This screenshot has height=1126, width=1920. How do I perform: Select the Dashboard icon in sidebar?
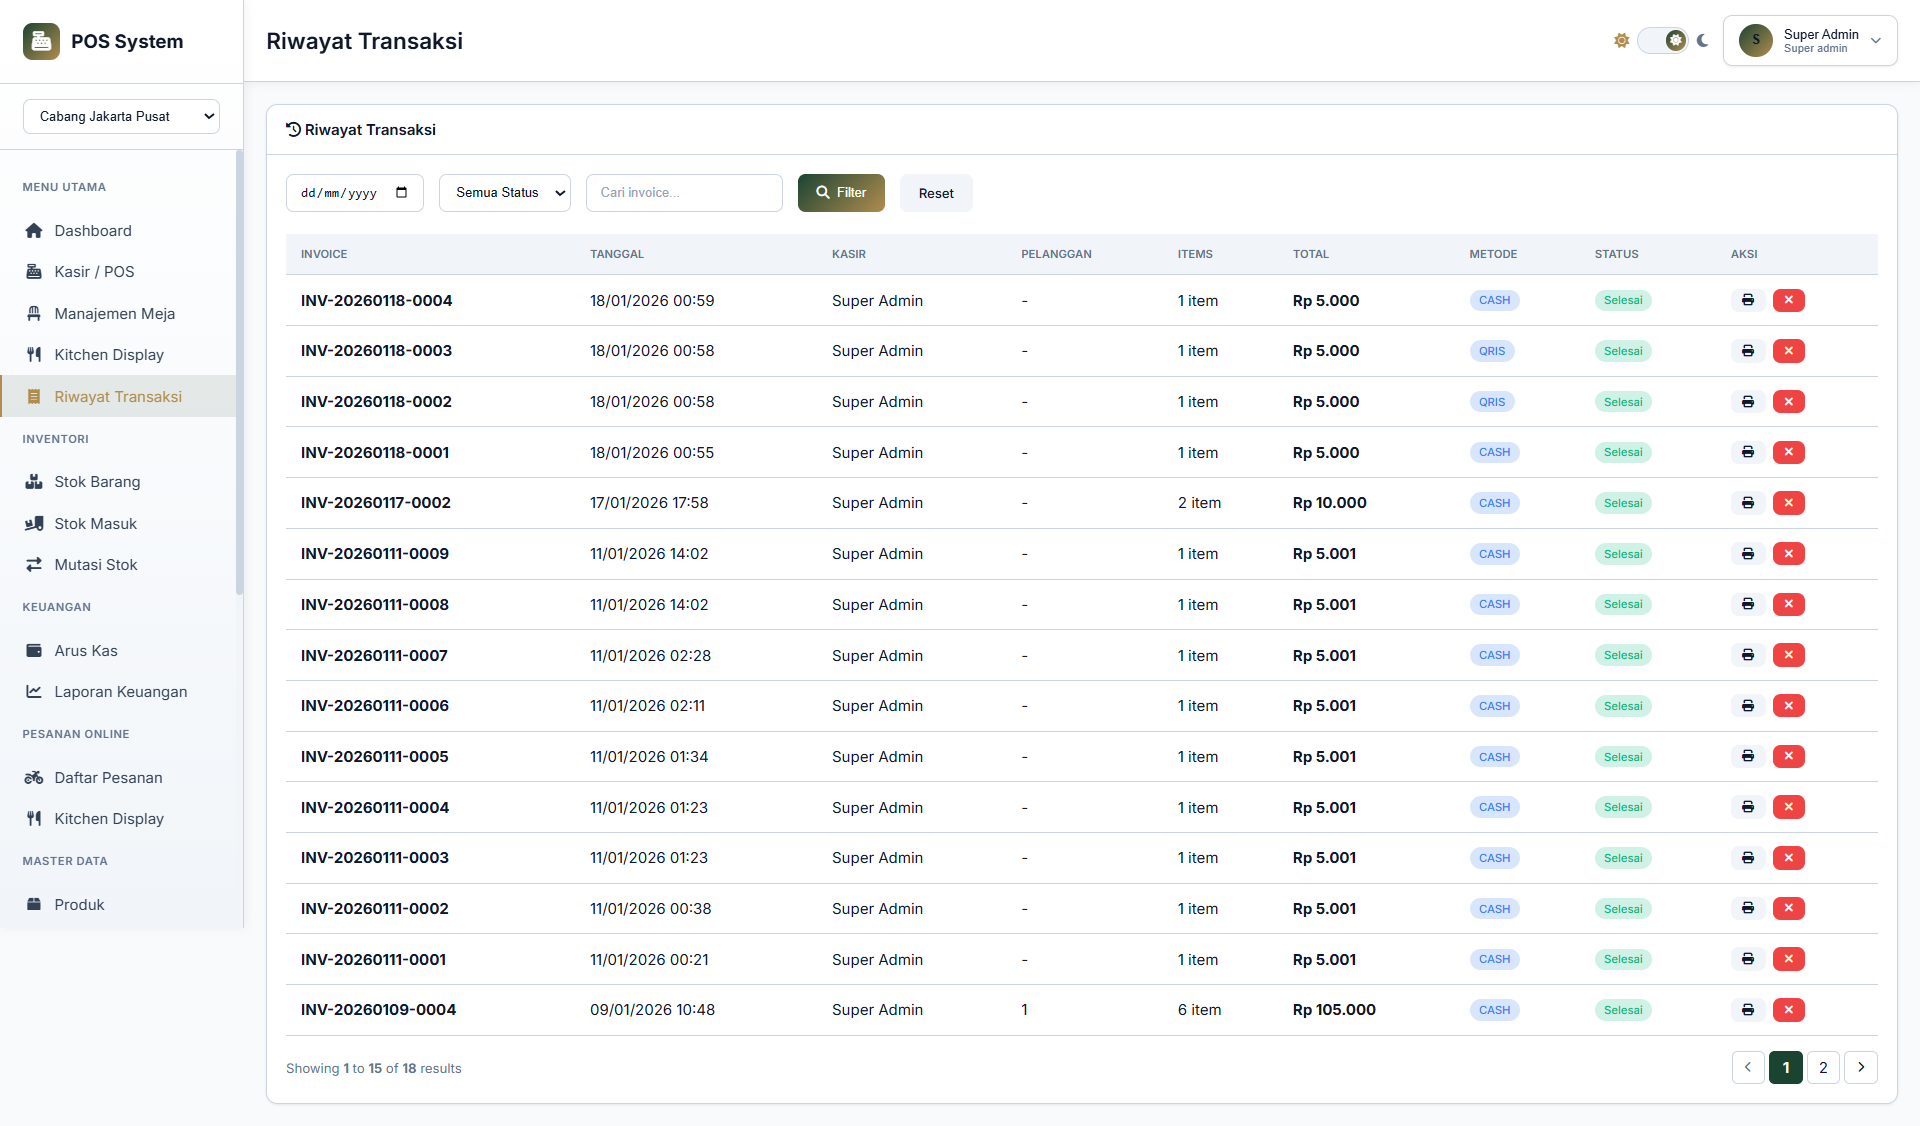click(35, 230)
